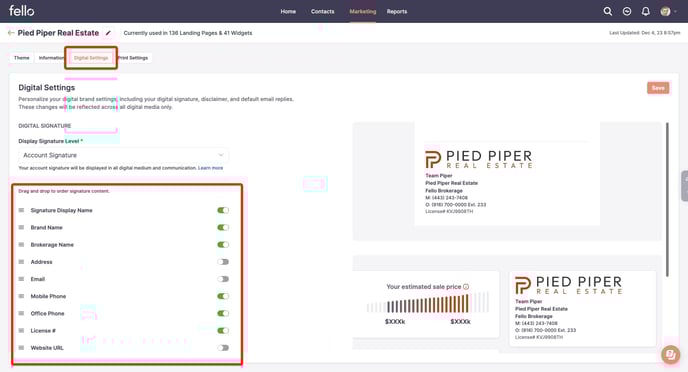Click the 'Pied Piper Real Estate' page title
The image size is (688, 372).
[x=58, y=33]
